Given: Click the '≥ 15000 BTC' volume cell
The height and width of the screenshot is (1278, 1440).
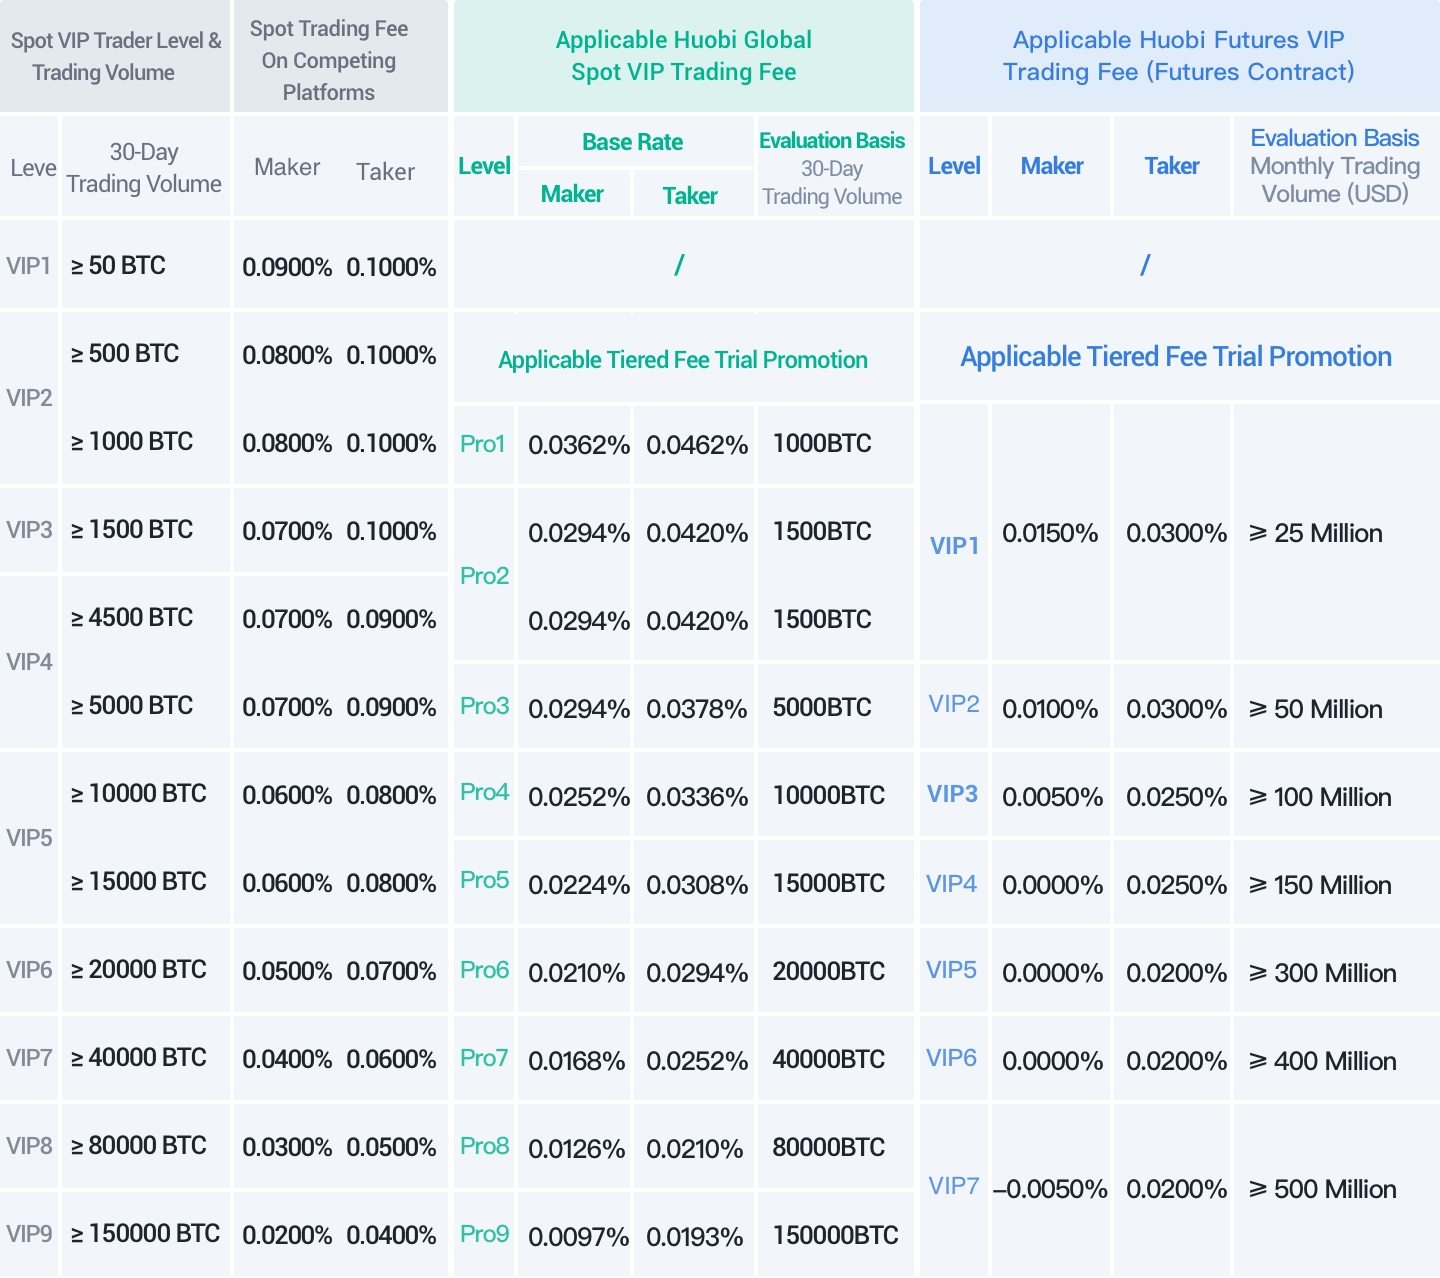Looking at the screenshot, I should [138, 881].
